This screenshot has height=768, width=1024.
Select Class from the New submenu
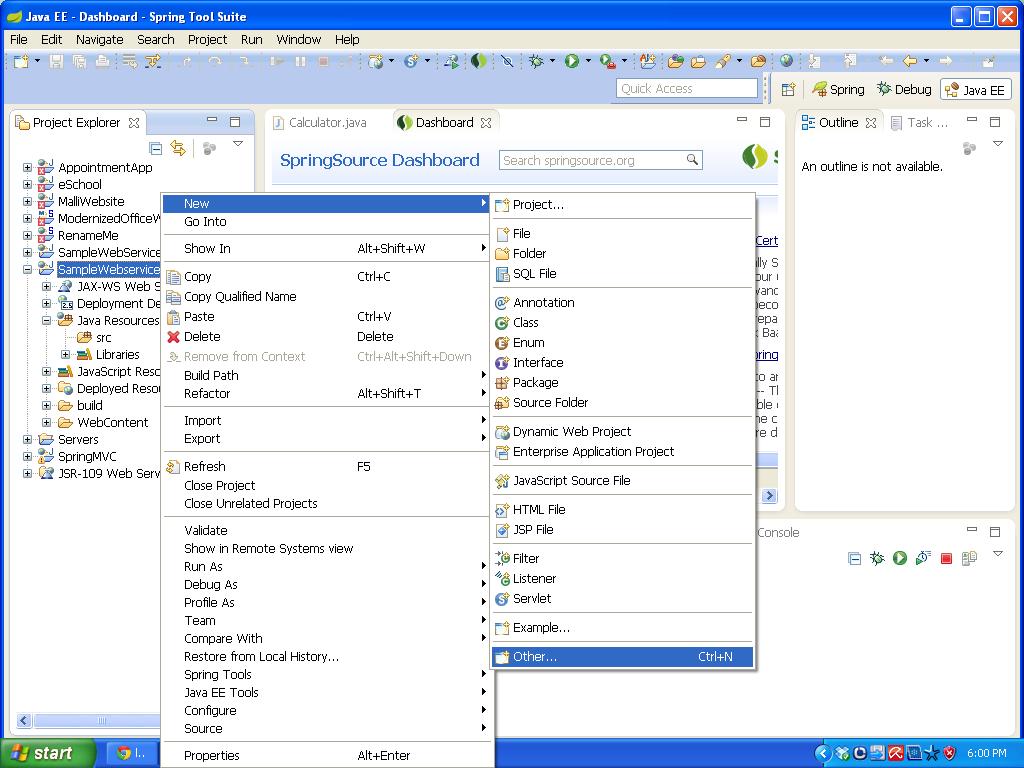click(525, 322)
